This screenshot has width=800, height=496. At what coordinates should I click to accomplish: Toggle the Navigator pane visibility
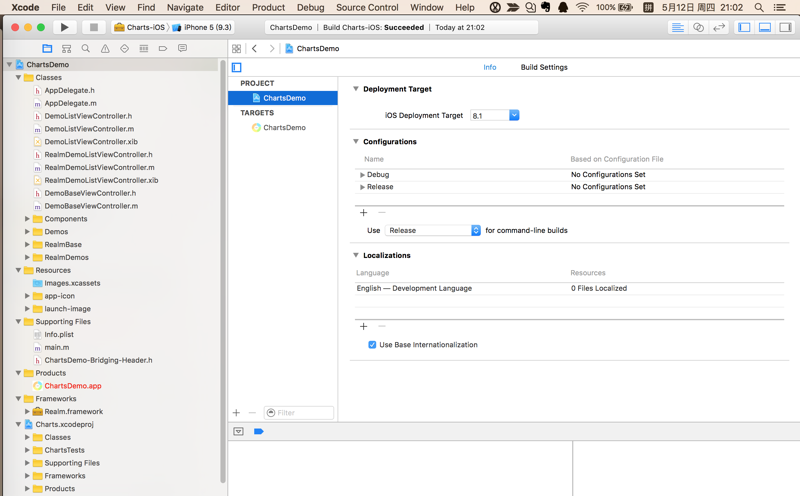click(744, 28)
